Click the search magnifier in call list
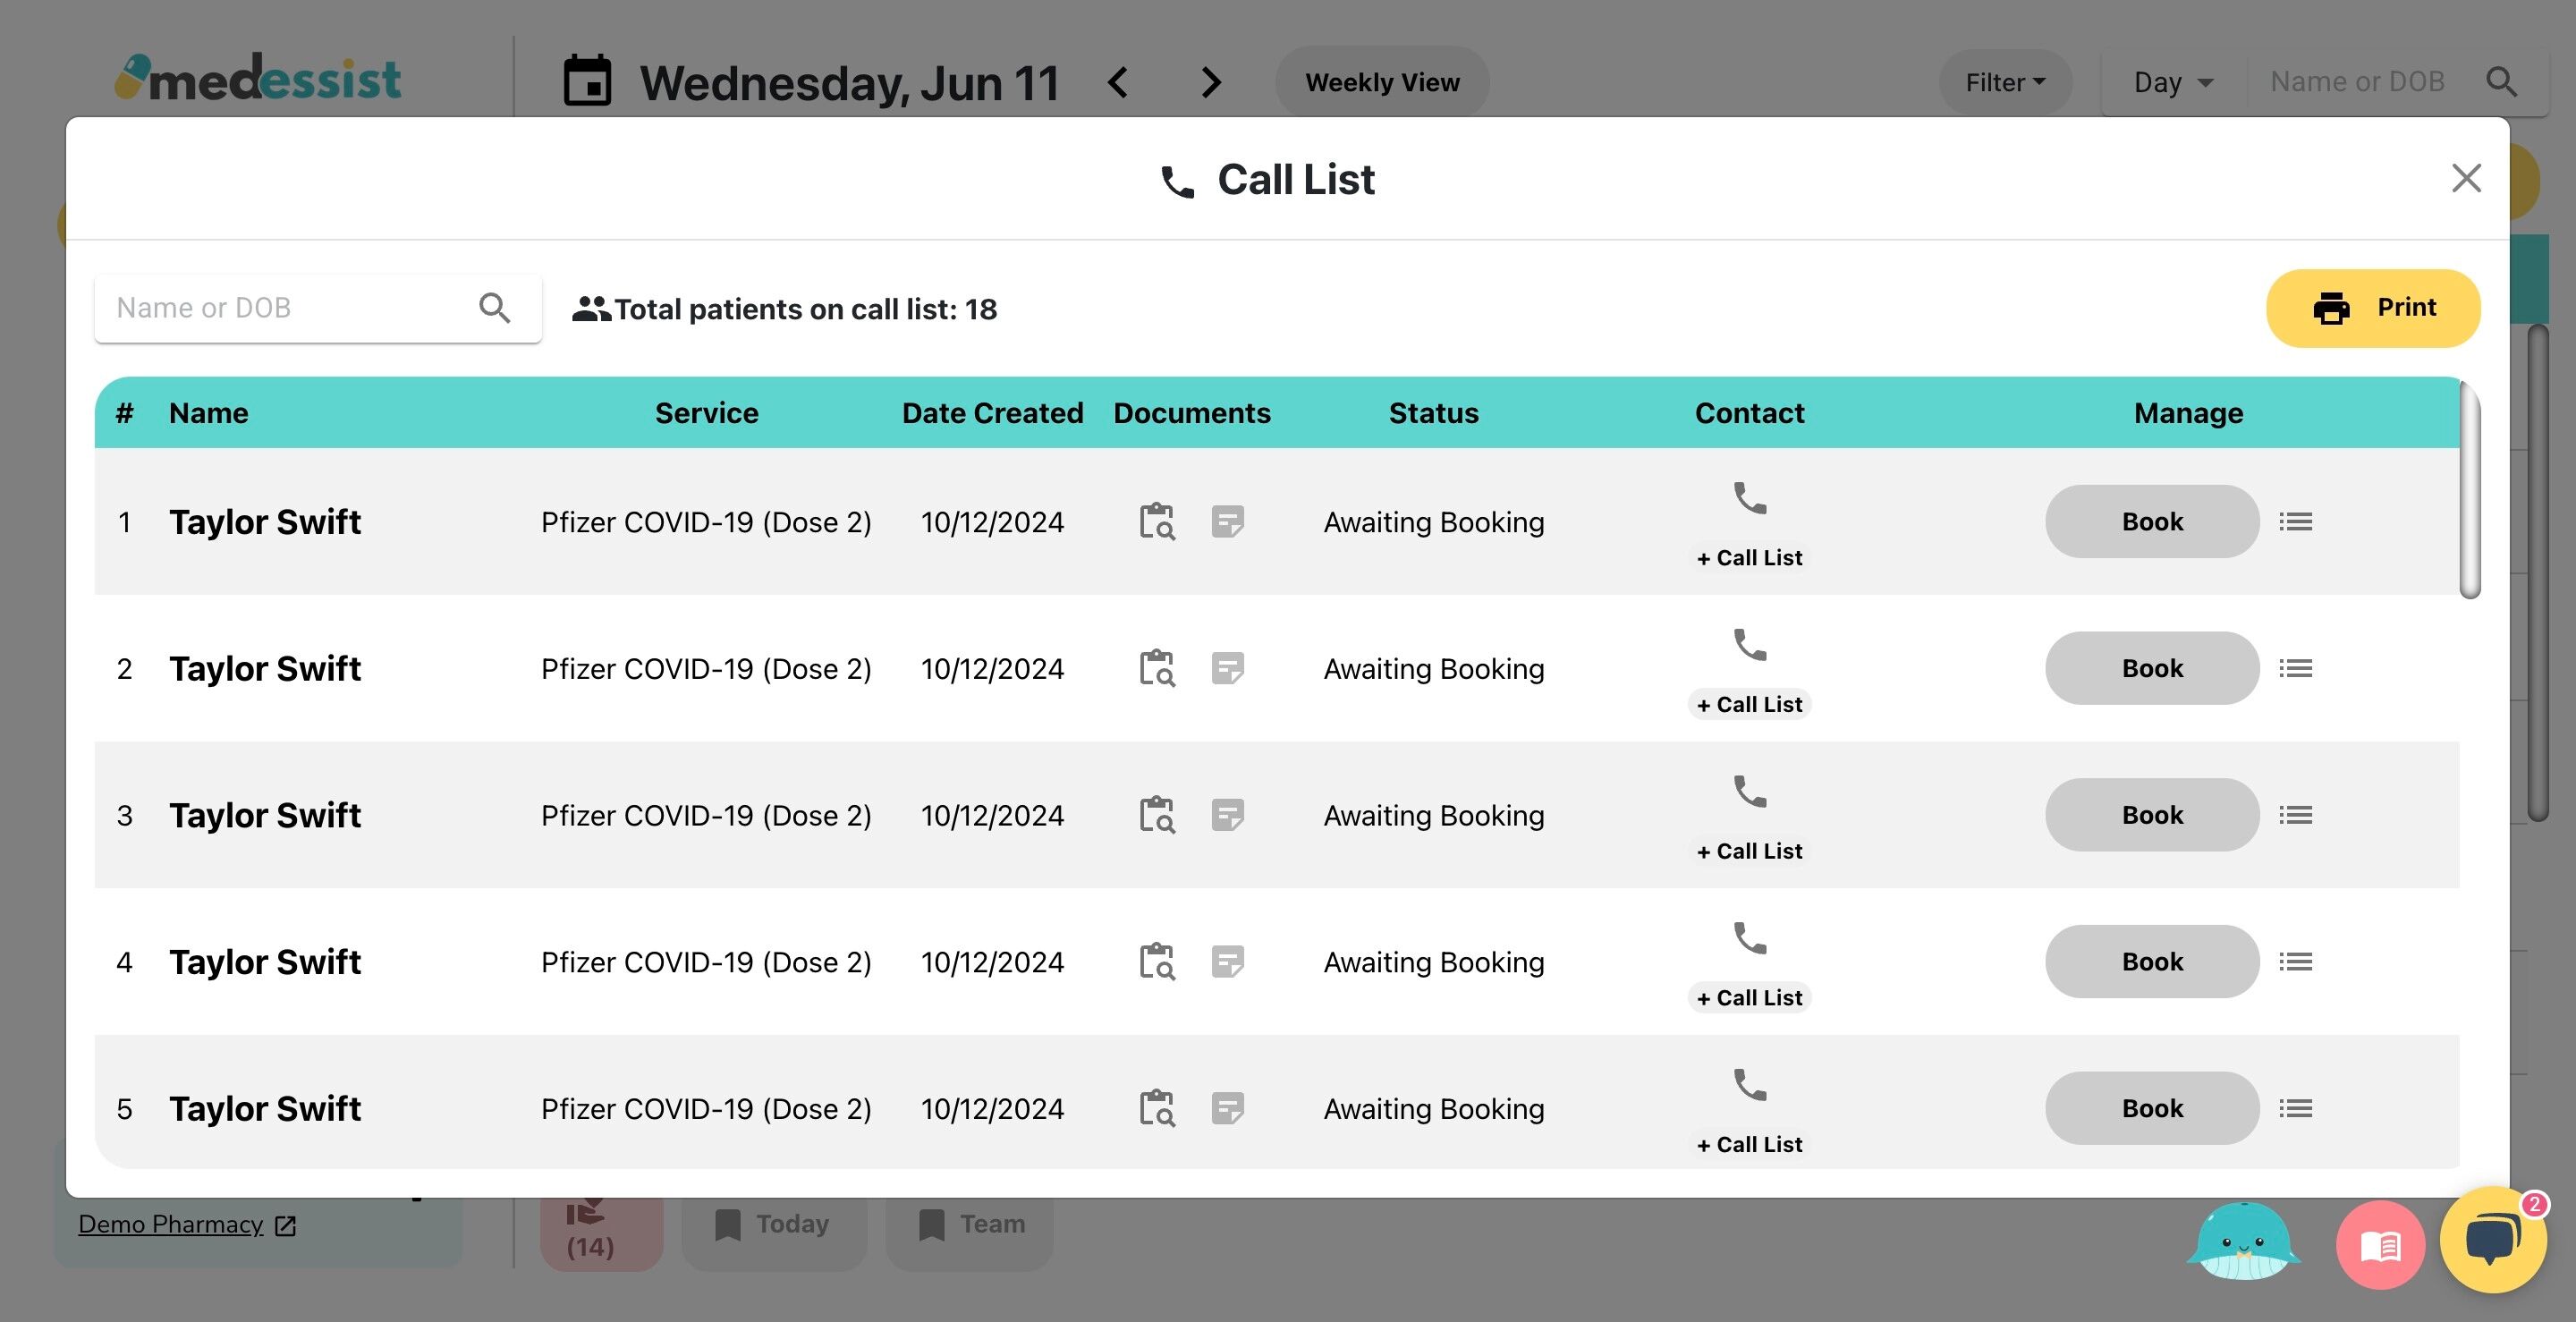2576x1322 pixels. click(495, 308)
